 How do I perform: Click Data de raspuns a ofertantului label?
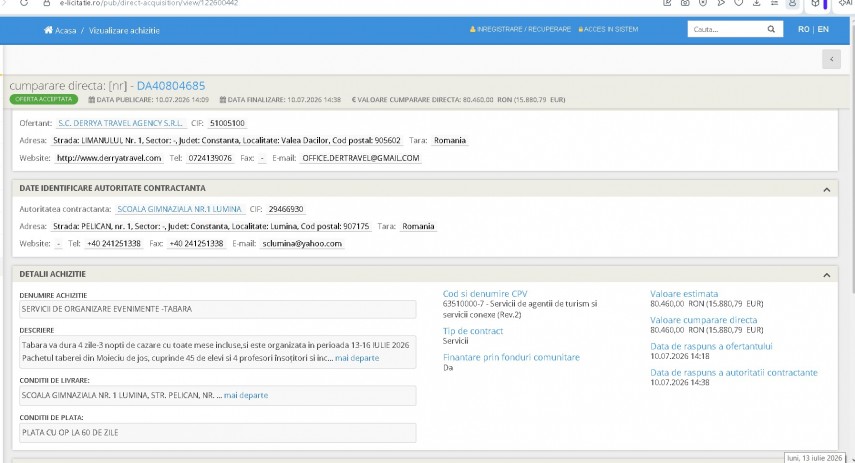tap(711, 346)
